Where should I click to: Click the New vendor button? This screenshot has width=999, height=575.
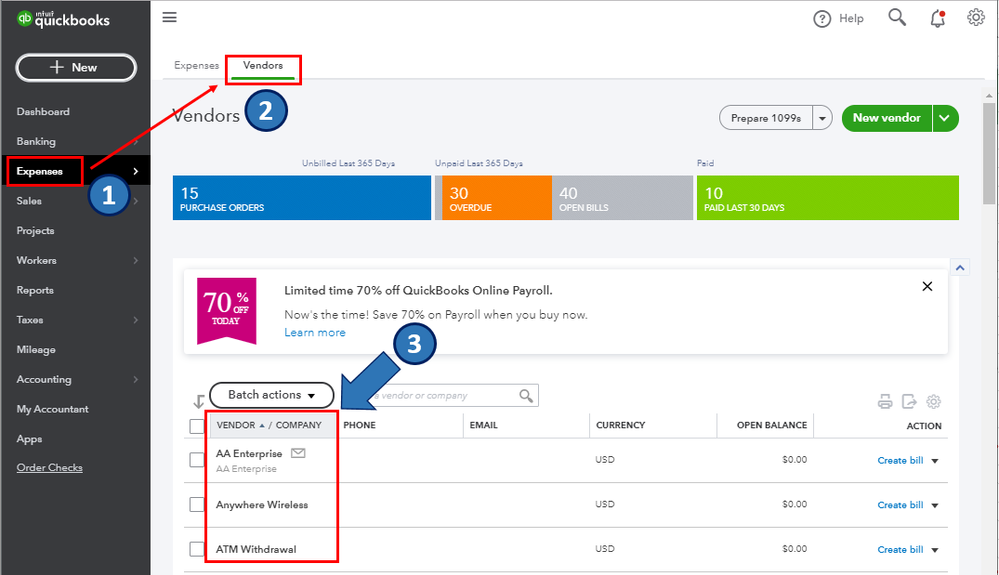(x=887, y=118)
